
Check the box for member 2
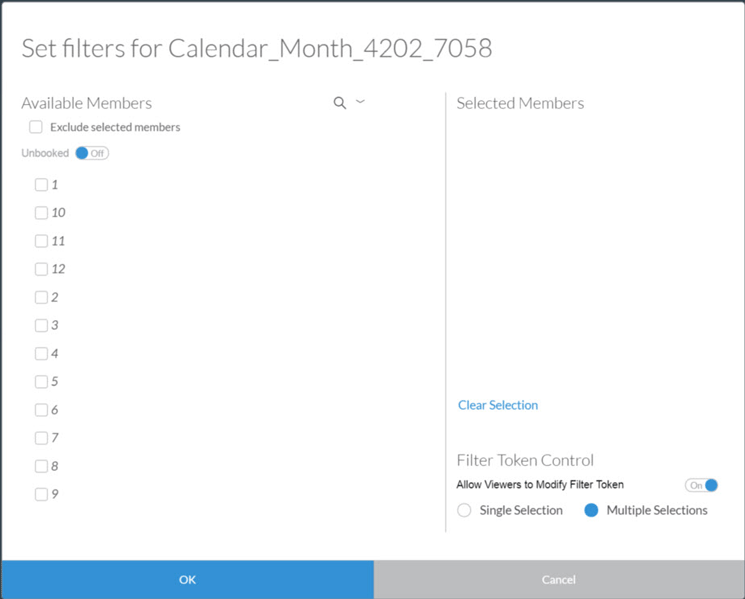coord(41,297)
